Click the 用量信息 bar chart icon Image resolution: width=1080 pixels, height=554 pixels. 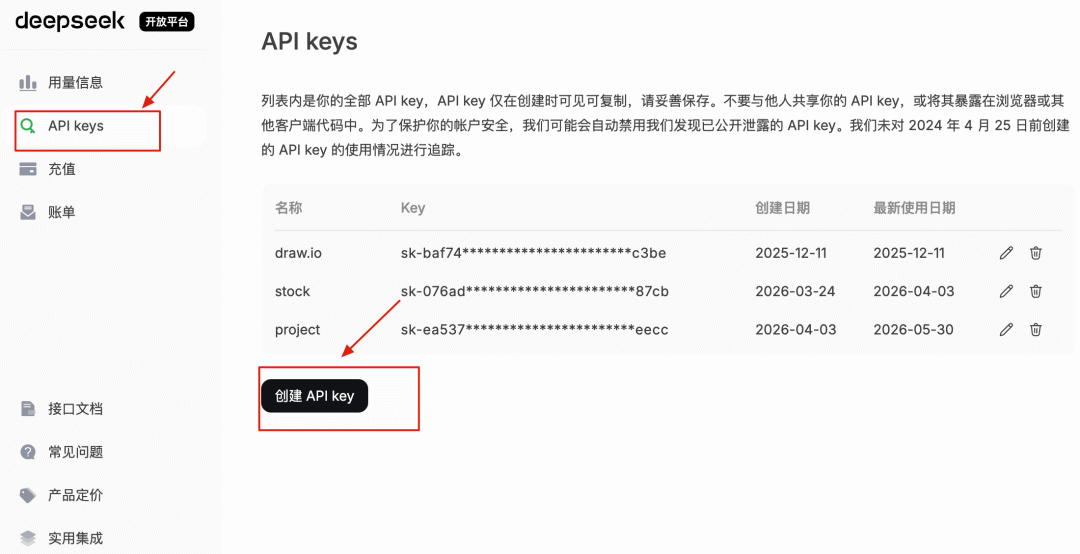pyautogui.click(x=28, y=83)
